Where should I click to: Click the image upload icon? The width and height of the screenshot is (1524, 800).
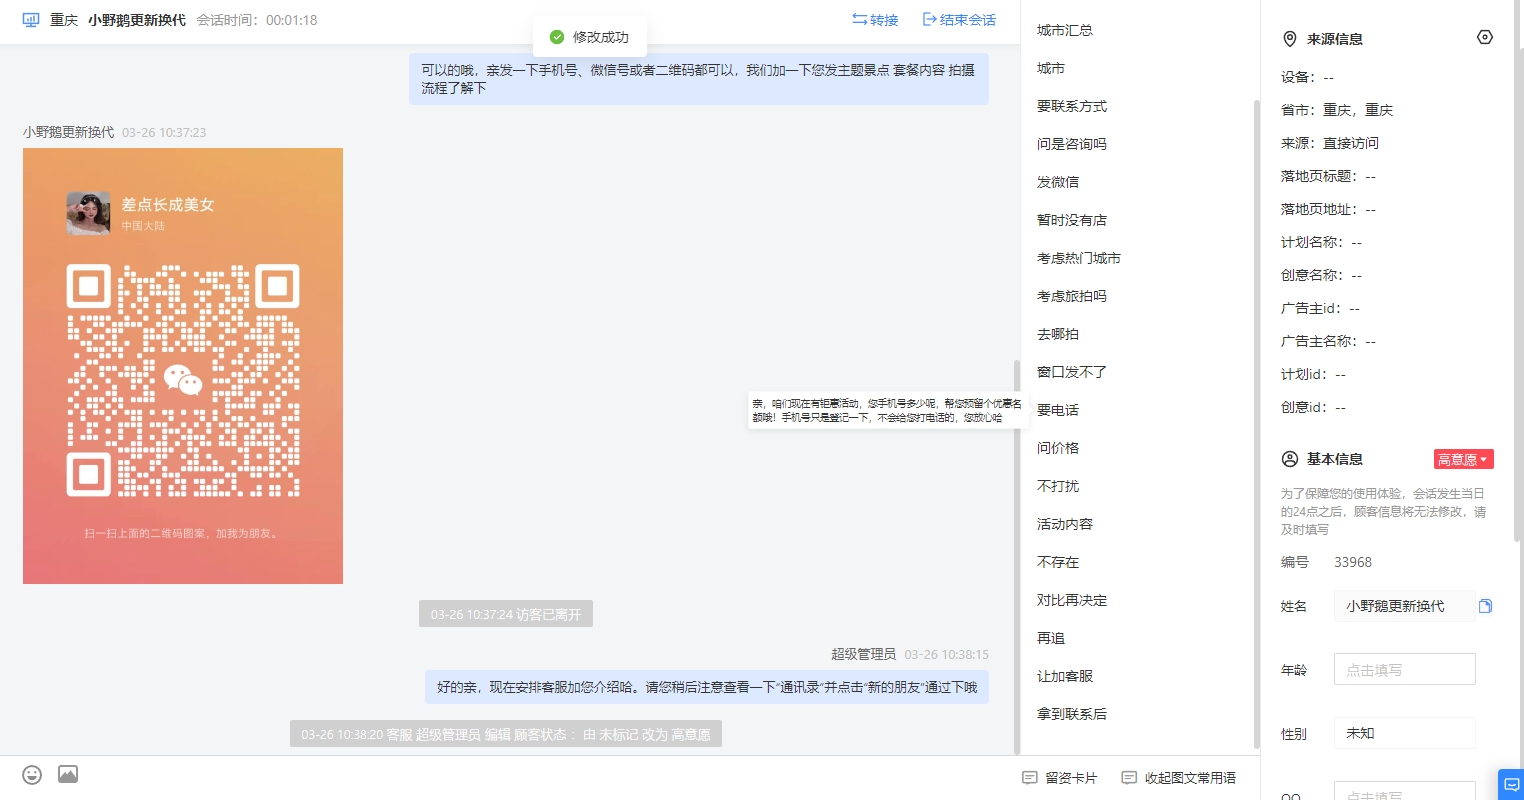point(68,774)
